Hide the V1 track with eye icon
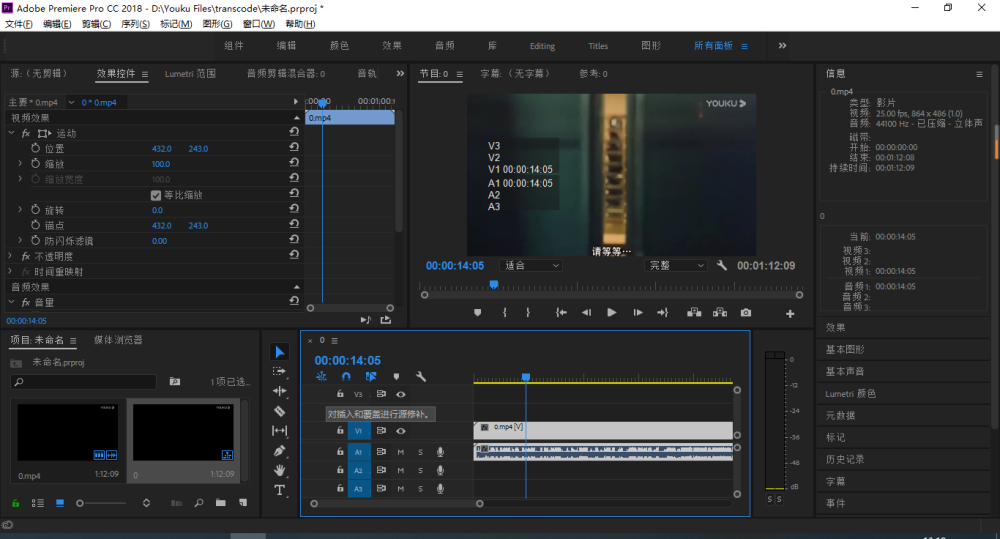The height and width of the screenshot is (539, 1000). click(401, 431)
